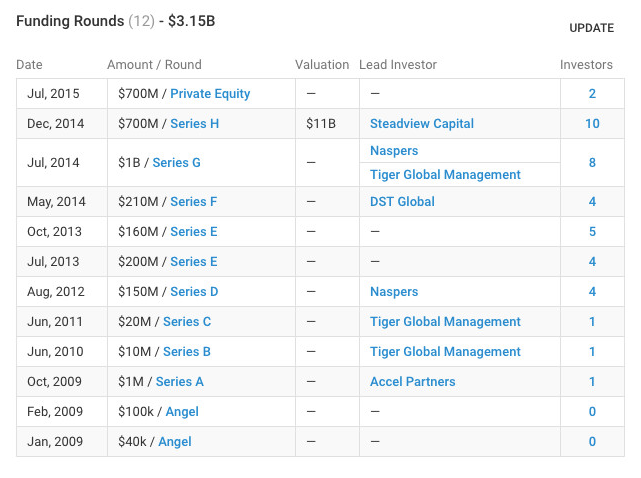The image size is (641, 478).
Task: Visit the Accel Partners investor page
Action: [x=412, y=382]
